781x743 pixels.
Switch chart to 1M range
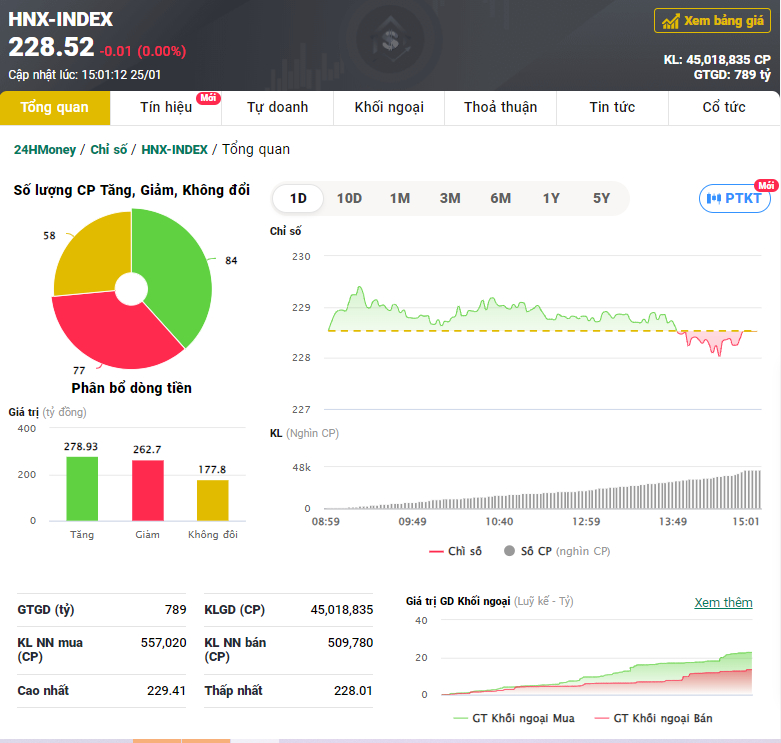pos(400,198)
